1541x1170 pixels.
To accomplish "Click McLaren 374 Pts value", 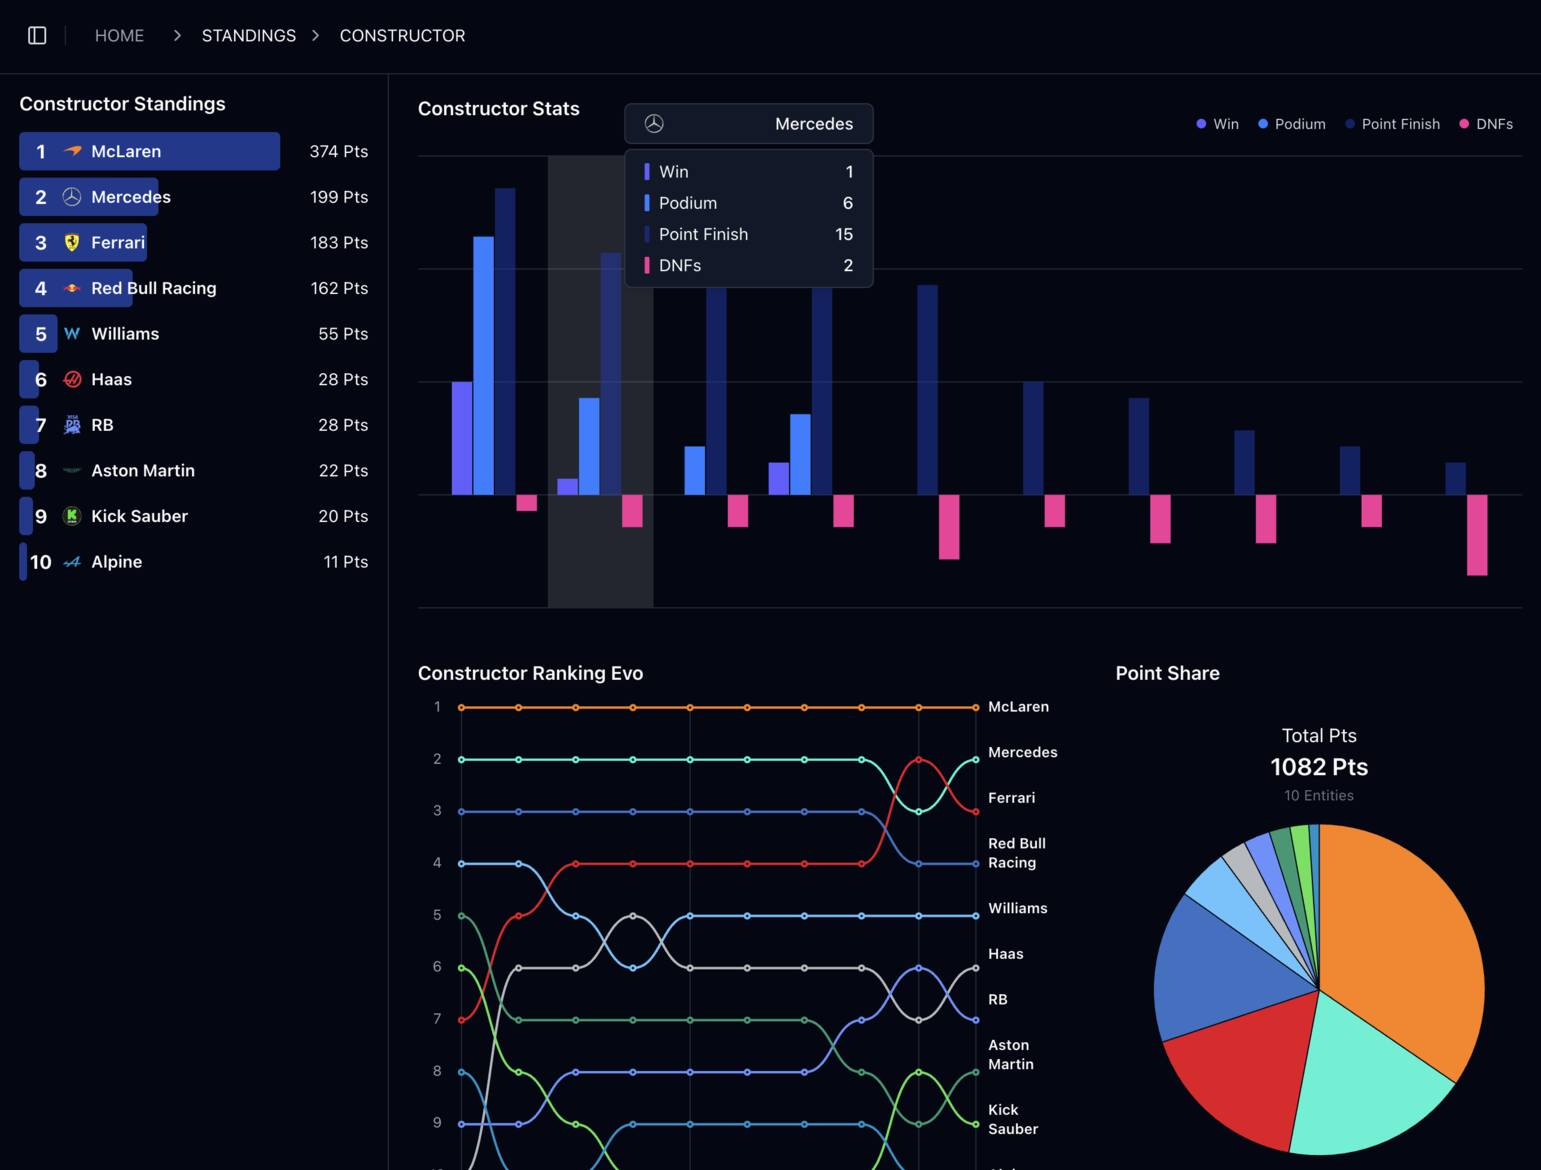I will click(x=339, y=151).
